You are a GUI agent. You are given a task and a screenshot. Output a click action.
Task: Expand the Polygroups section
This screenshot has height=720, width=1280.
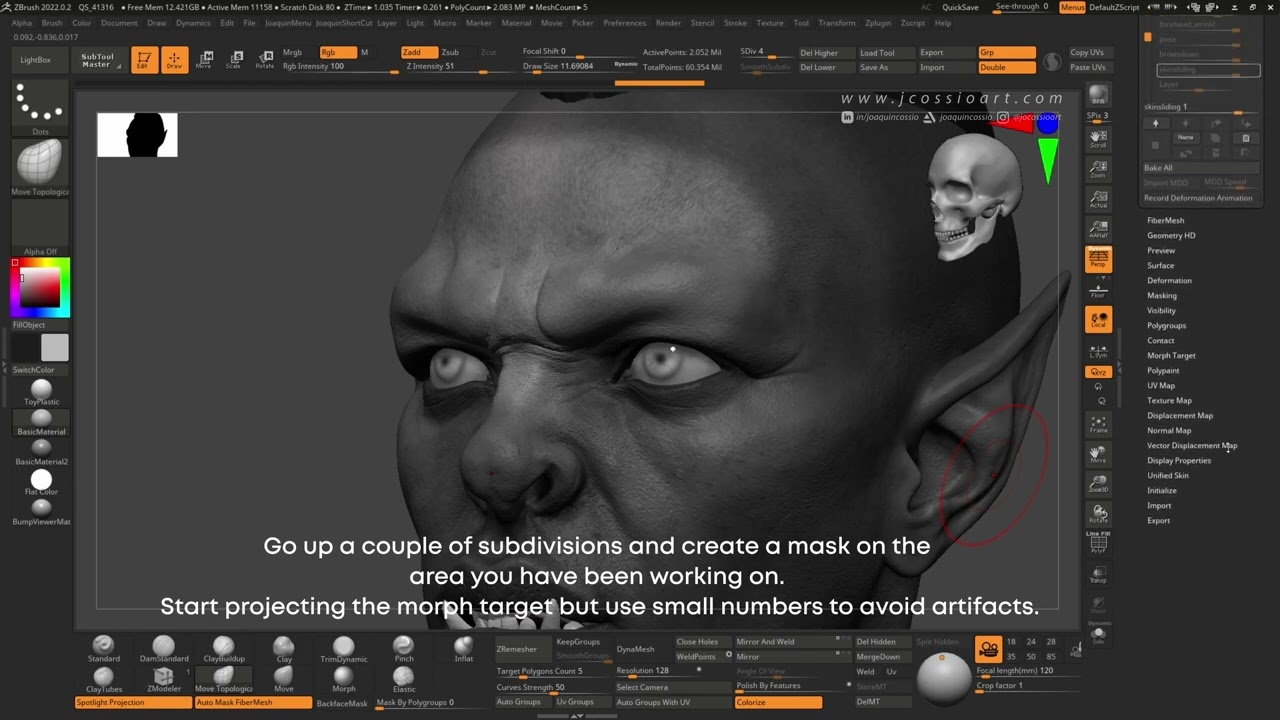1166,325
